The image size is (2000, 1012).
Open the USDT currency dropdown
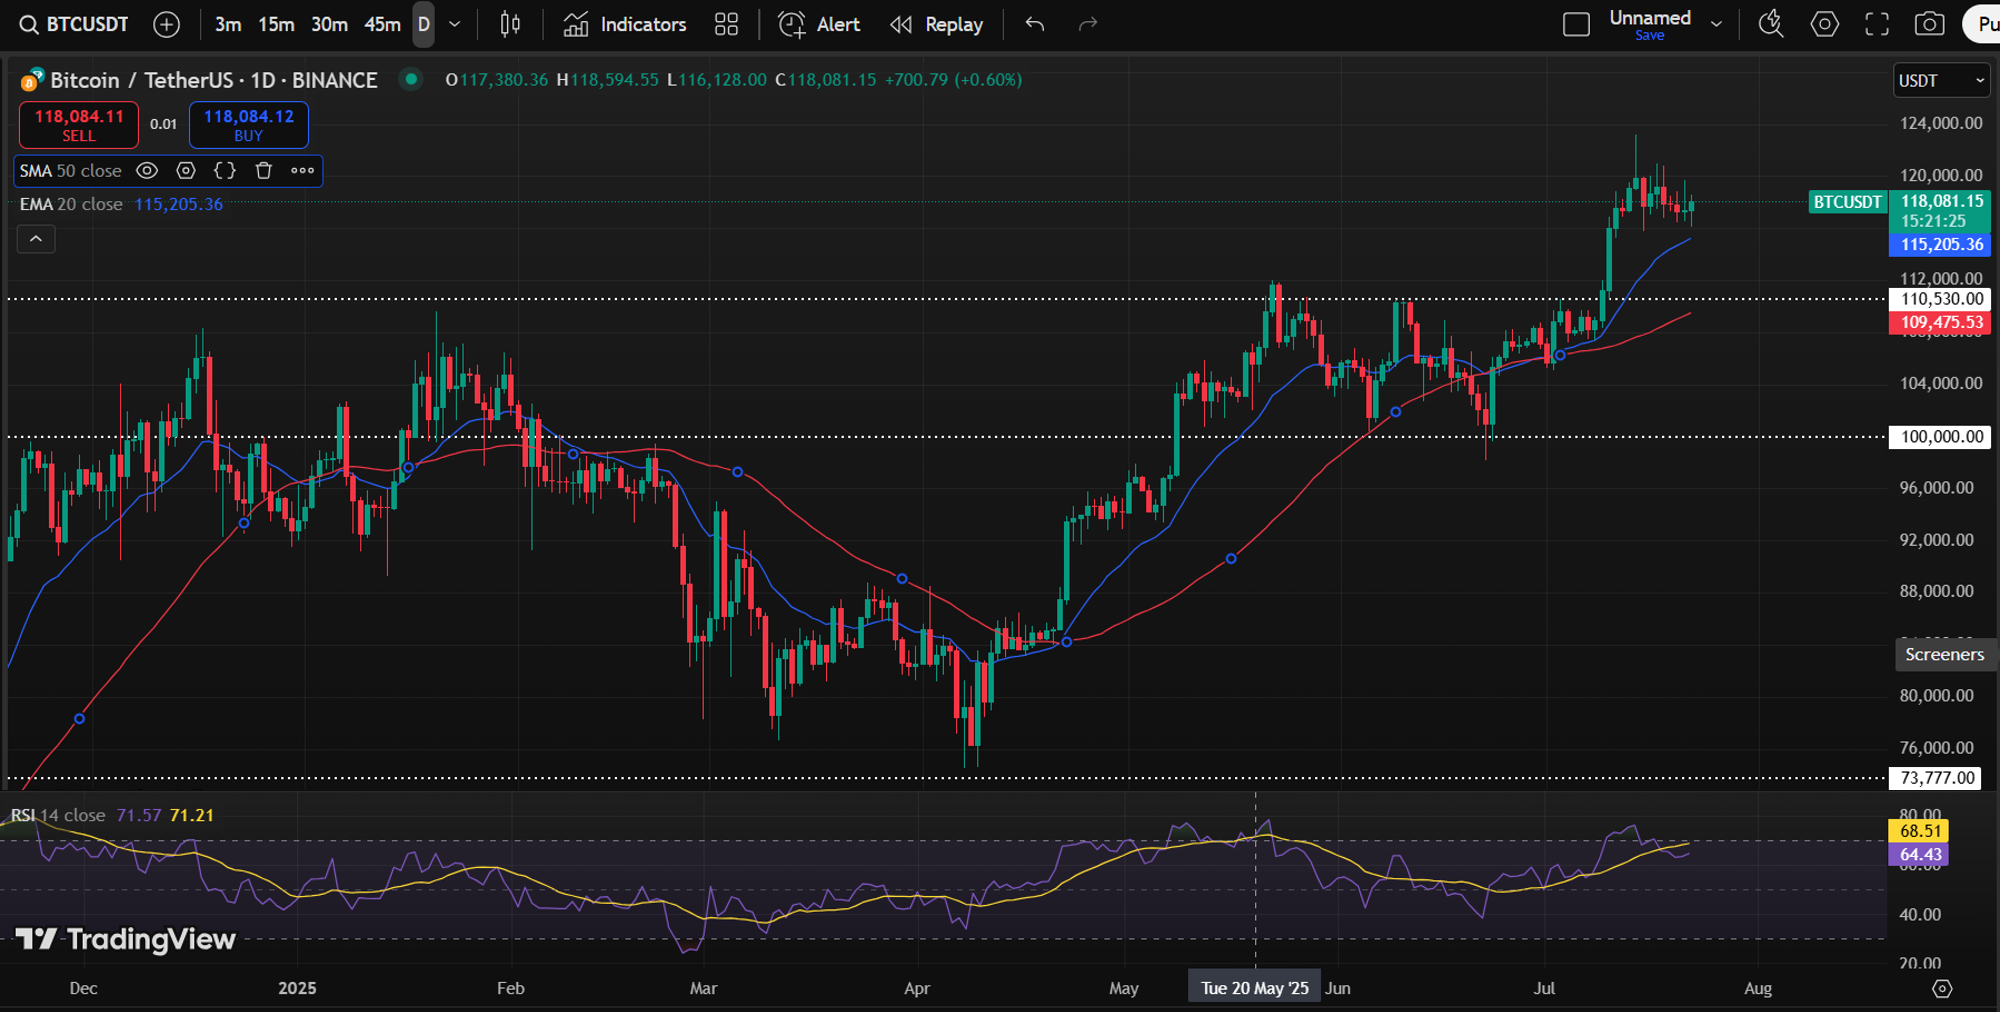point(1941,81)
